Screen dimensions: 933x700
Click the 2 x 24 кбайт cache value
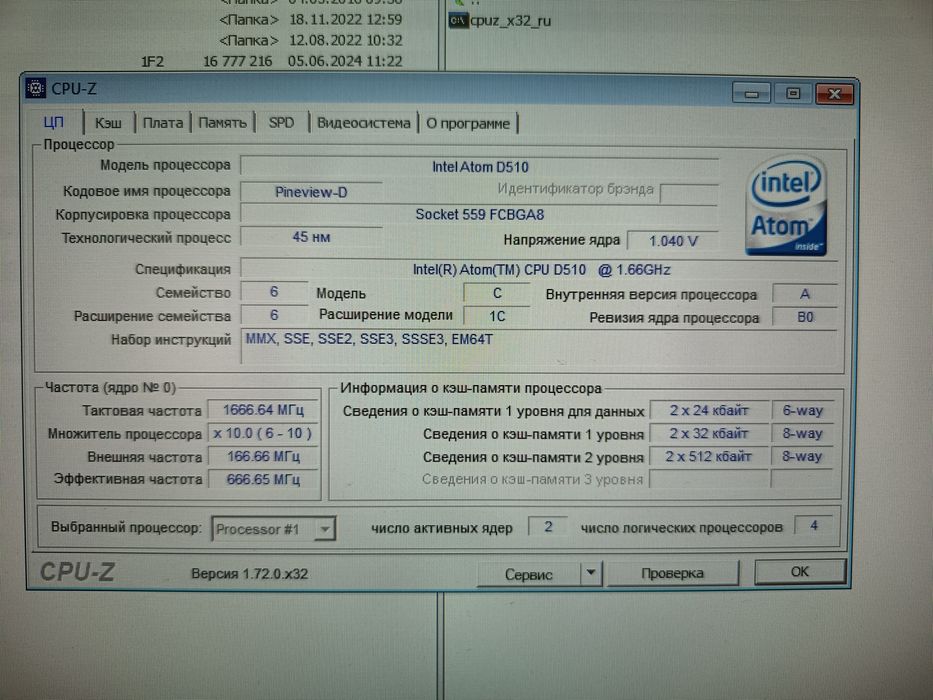tap(709, 410)
